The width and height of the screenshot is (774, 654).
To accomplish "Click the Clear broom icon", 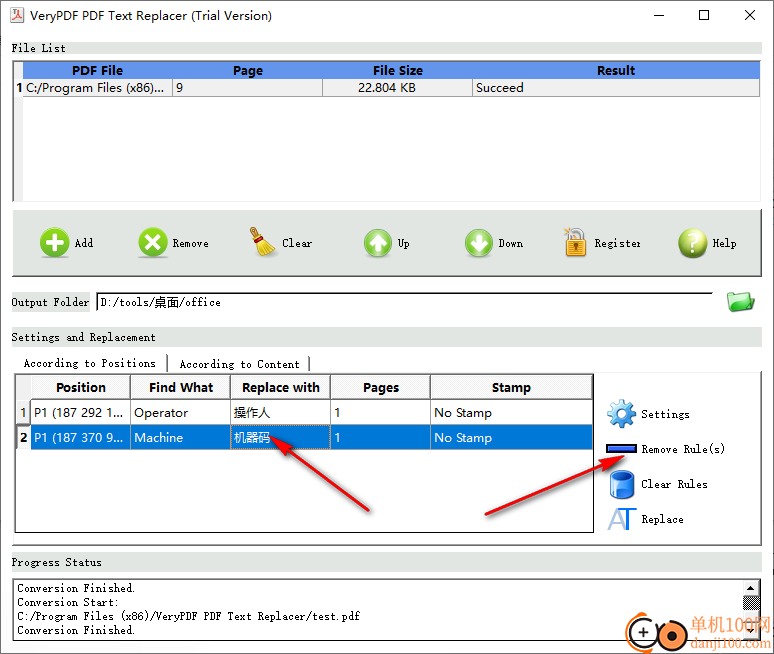I will point(263,242).
